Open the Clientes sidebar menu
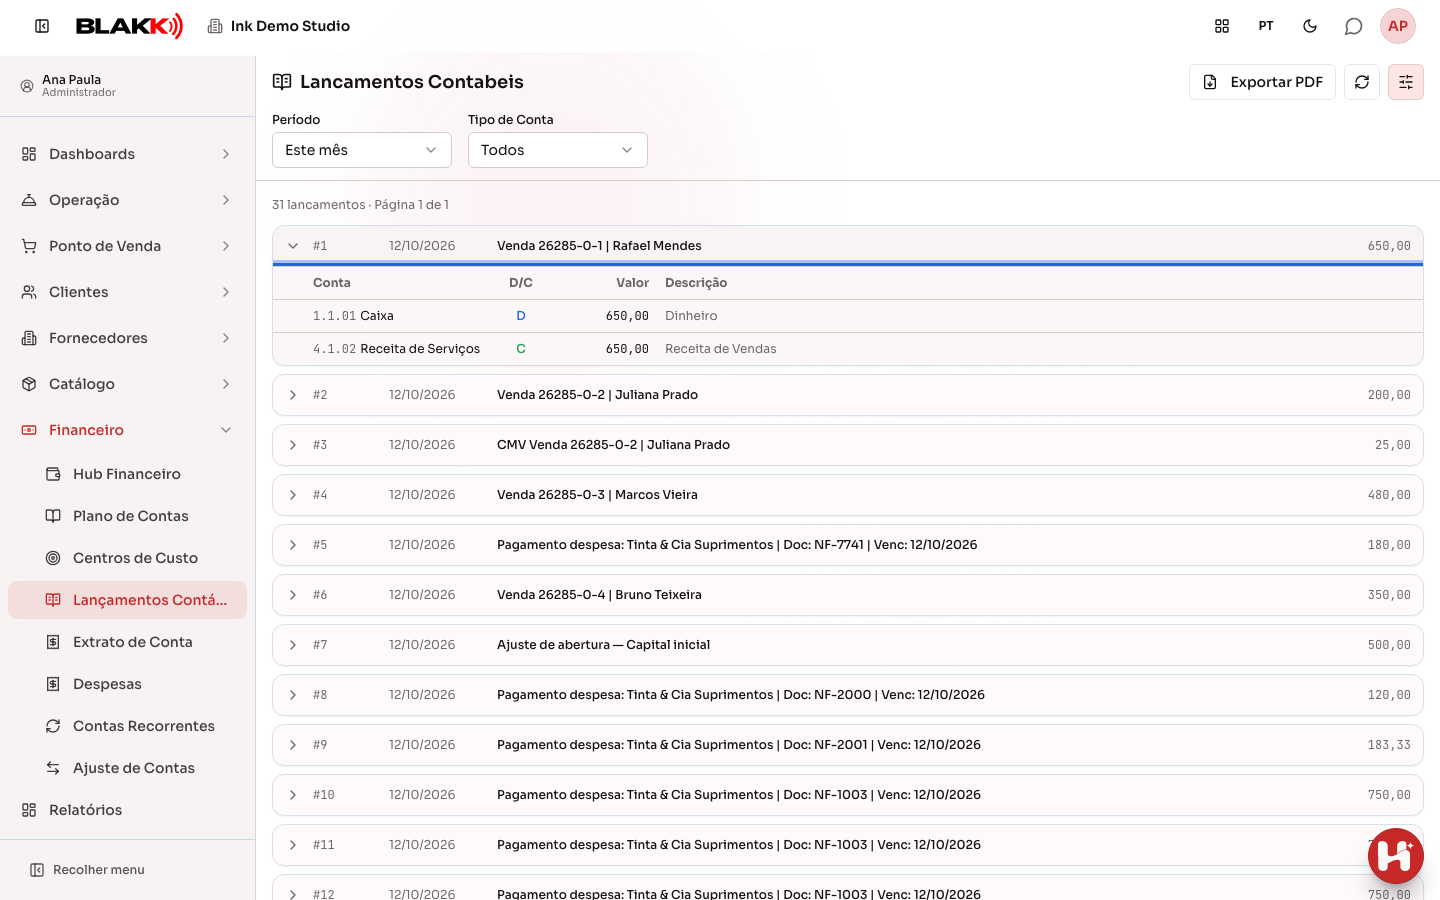This screenshot has height=900, width=1440. pos(127,292)
